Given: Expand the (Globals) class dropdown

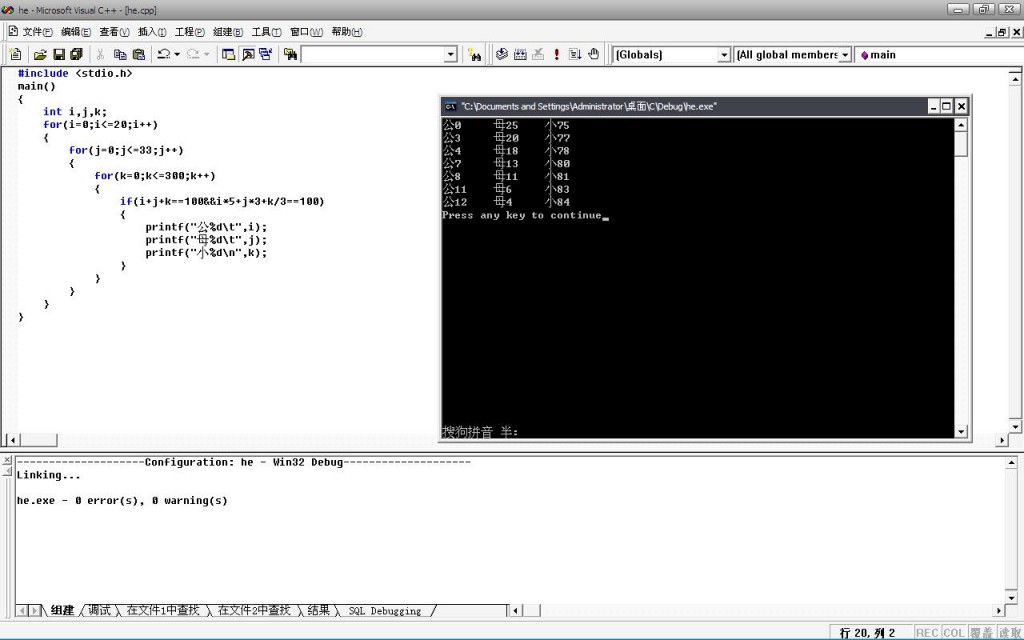Looking at the screenshot, I should click(724, 55).
